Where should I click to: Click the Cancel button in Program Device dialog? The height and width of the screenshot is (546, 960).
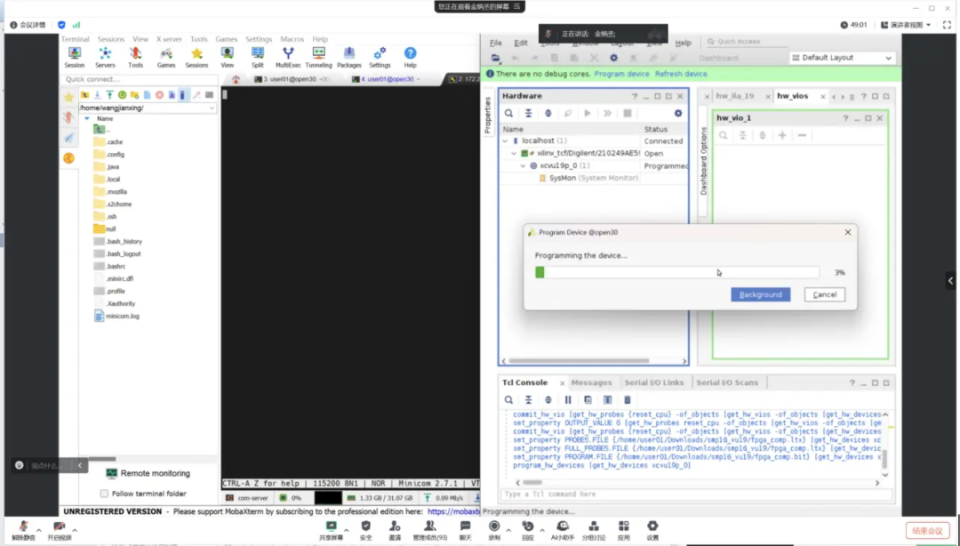tap(825, 294)
